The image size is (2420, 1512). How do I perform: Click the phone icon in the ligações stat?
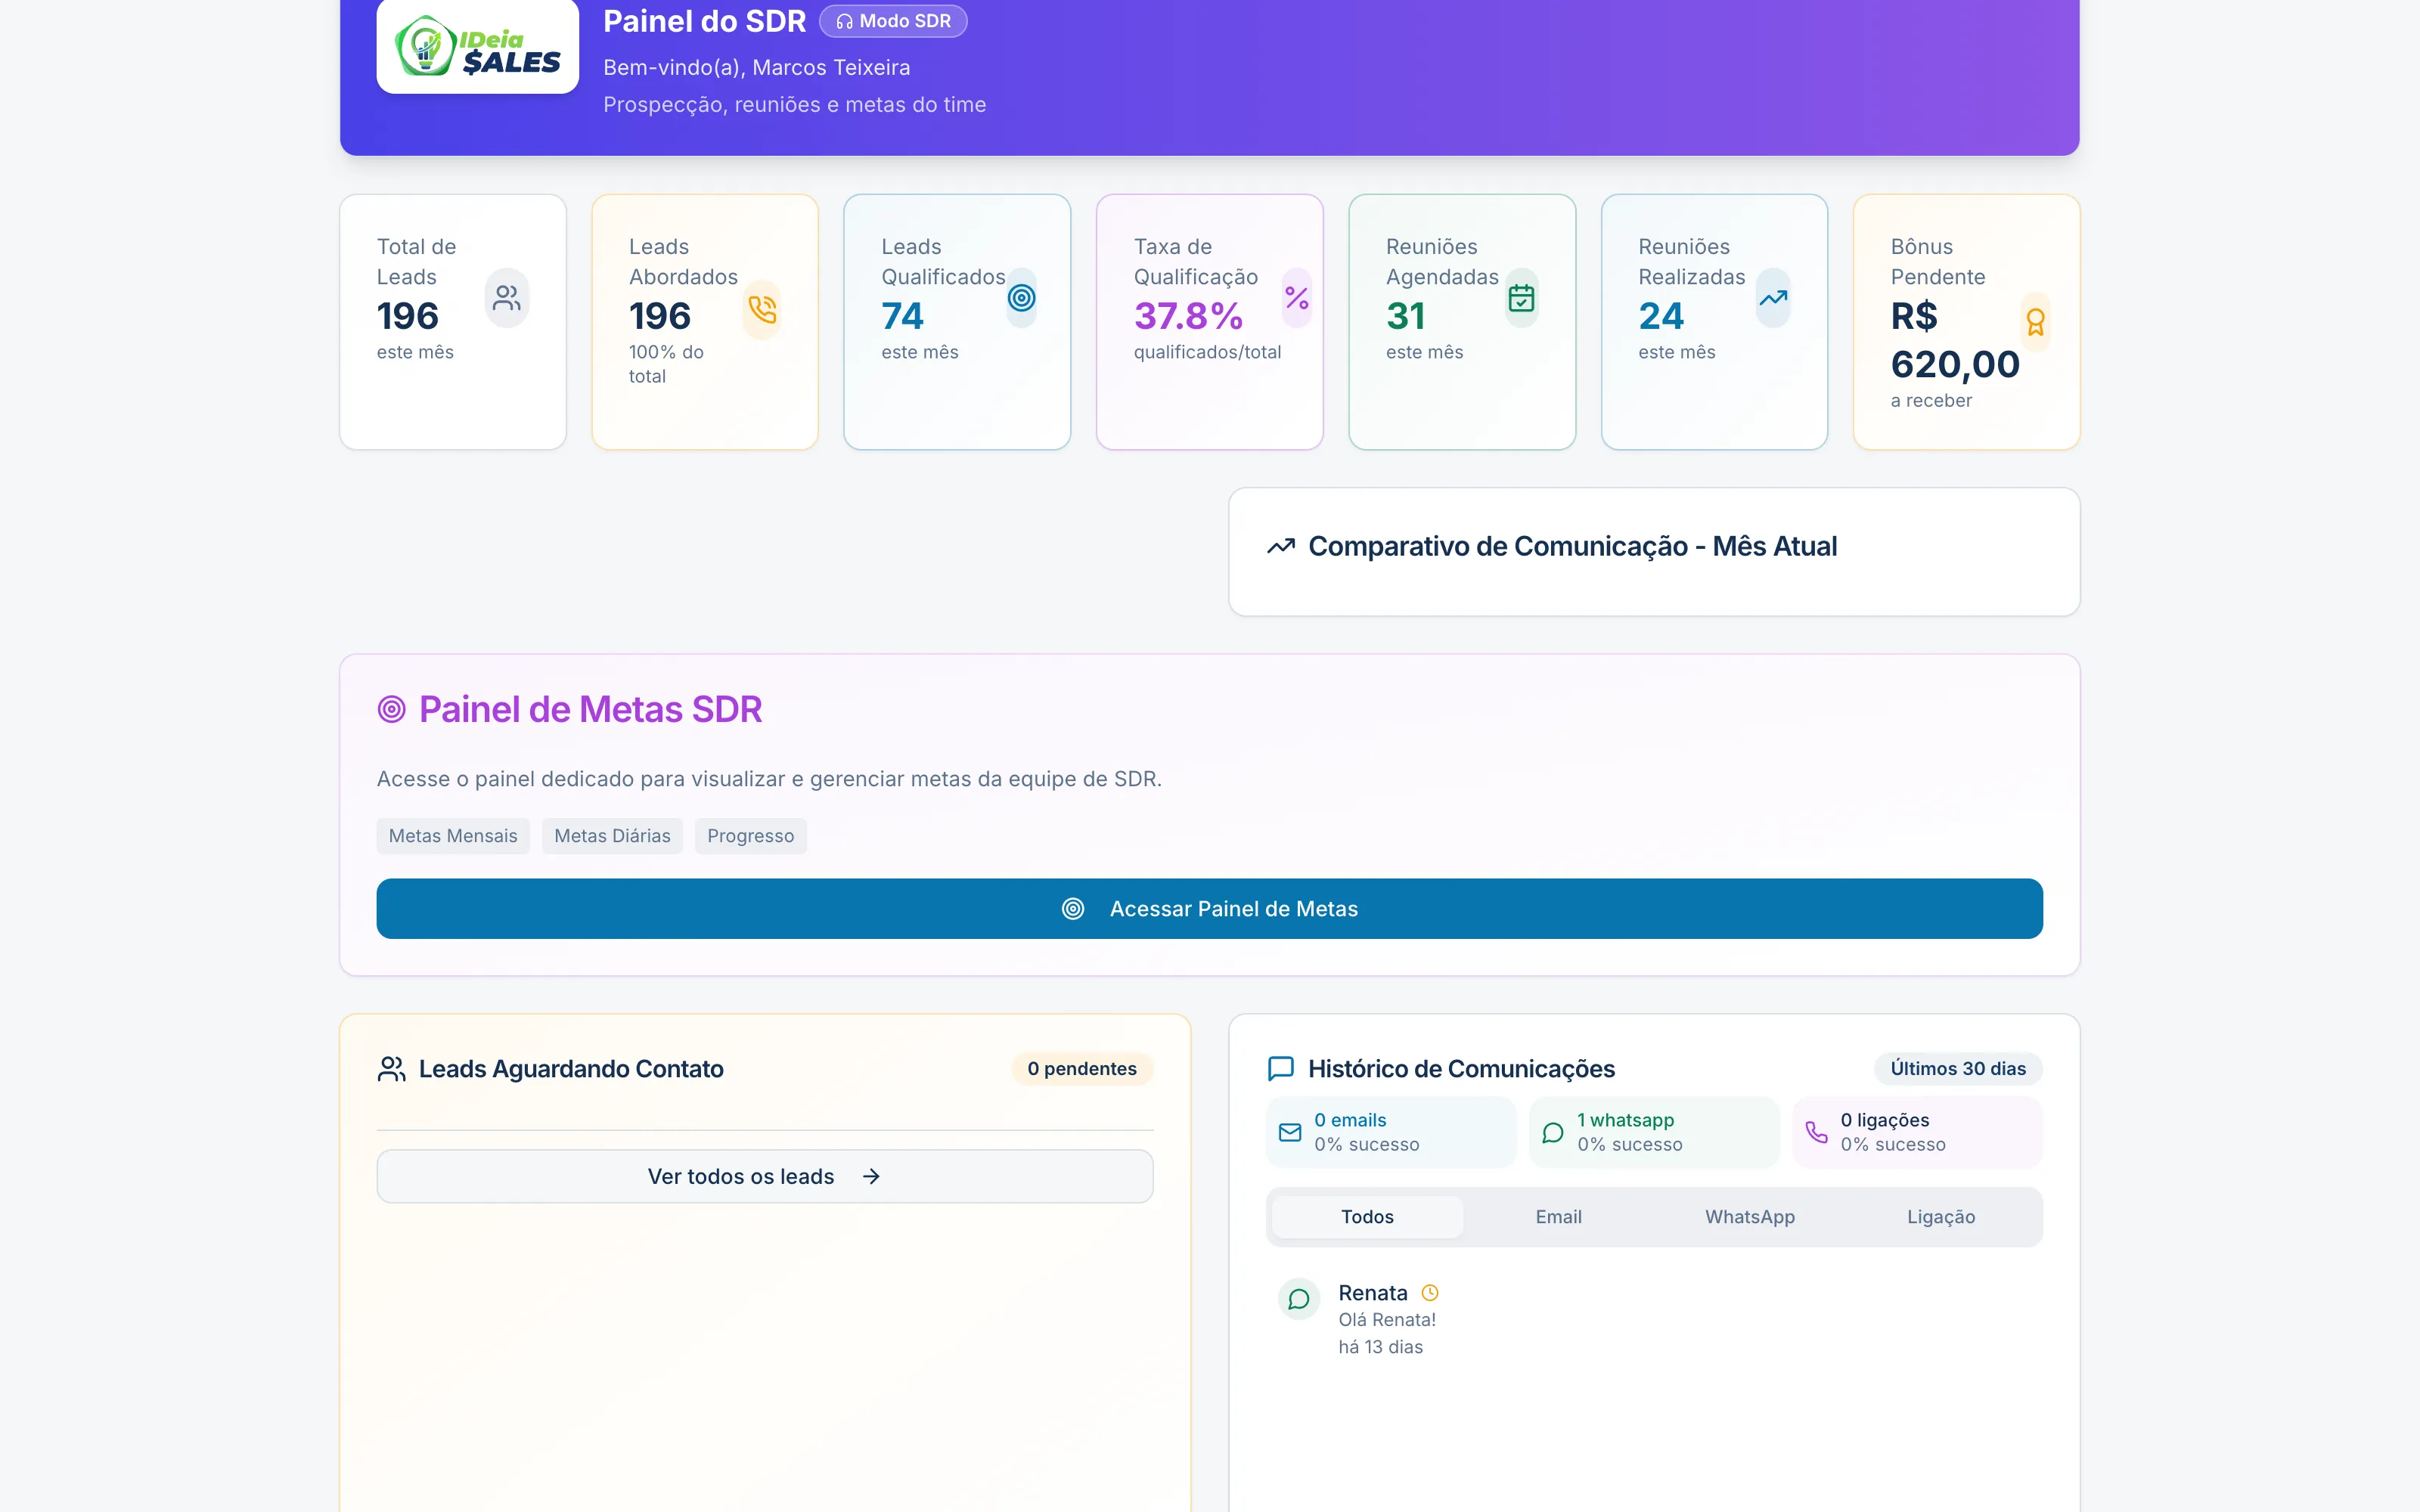(x=1816, y=1132)
